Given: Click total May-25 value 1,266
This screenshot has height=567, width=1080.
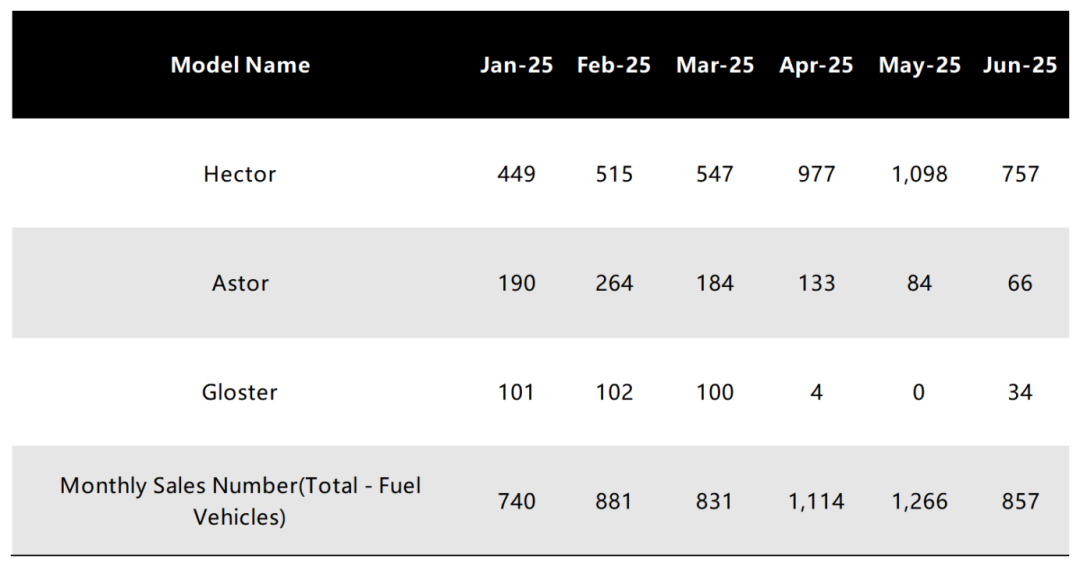Looking at the screenshot, I should click(x=919, y=501).
